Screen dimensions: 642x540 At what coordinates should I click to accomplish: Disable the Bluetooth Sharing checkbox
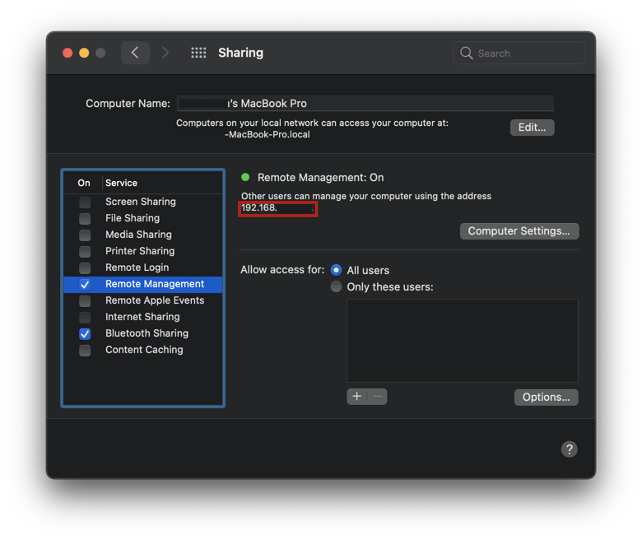click(x=85, y=334)
